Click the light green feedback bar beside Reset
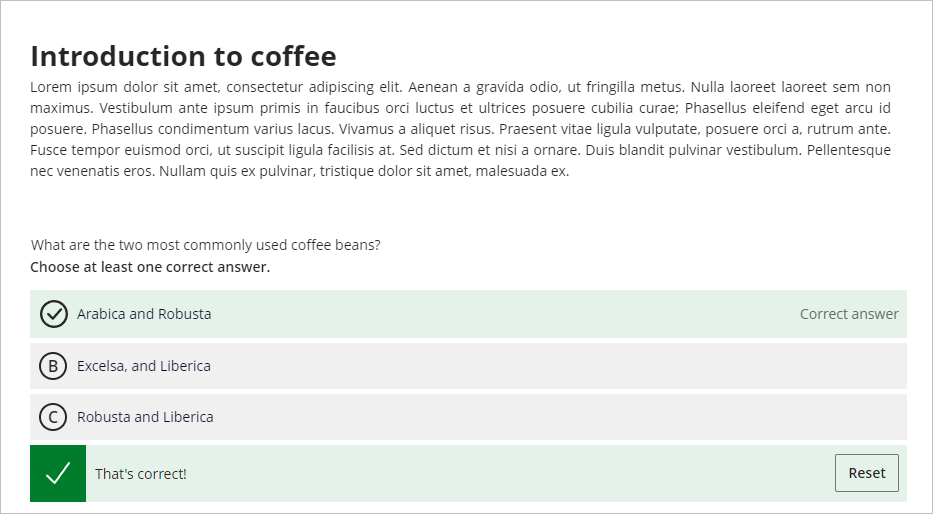This screenshot has height=514, width=933. 506,474
